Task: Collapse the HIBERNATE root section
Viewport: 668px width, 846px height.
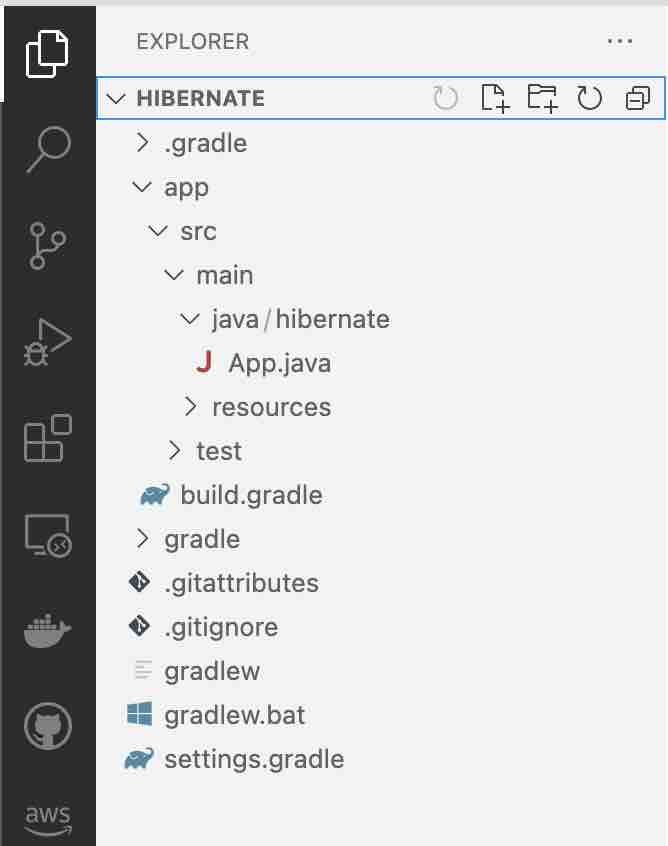Action: click(200, 98)
